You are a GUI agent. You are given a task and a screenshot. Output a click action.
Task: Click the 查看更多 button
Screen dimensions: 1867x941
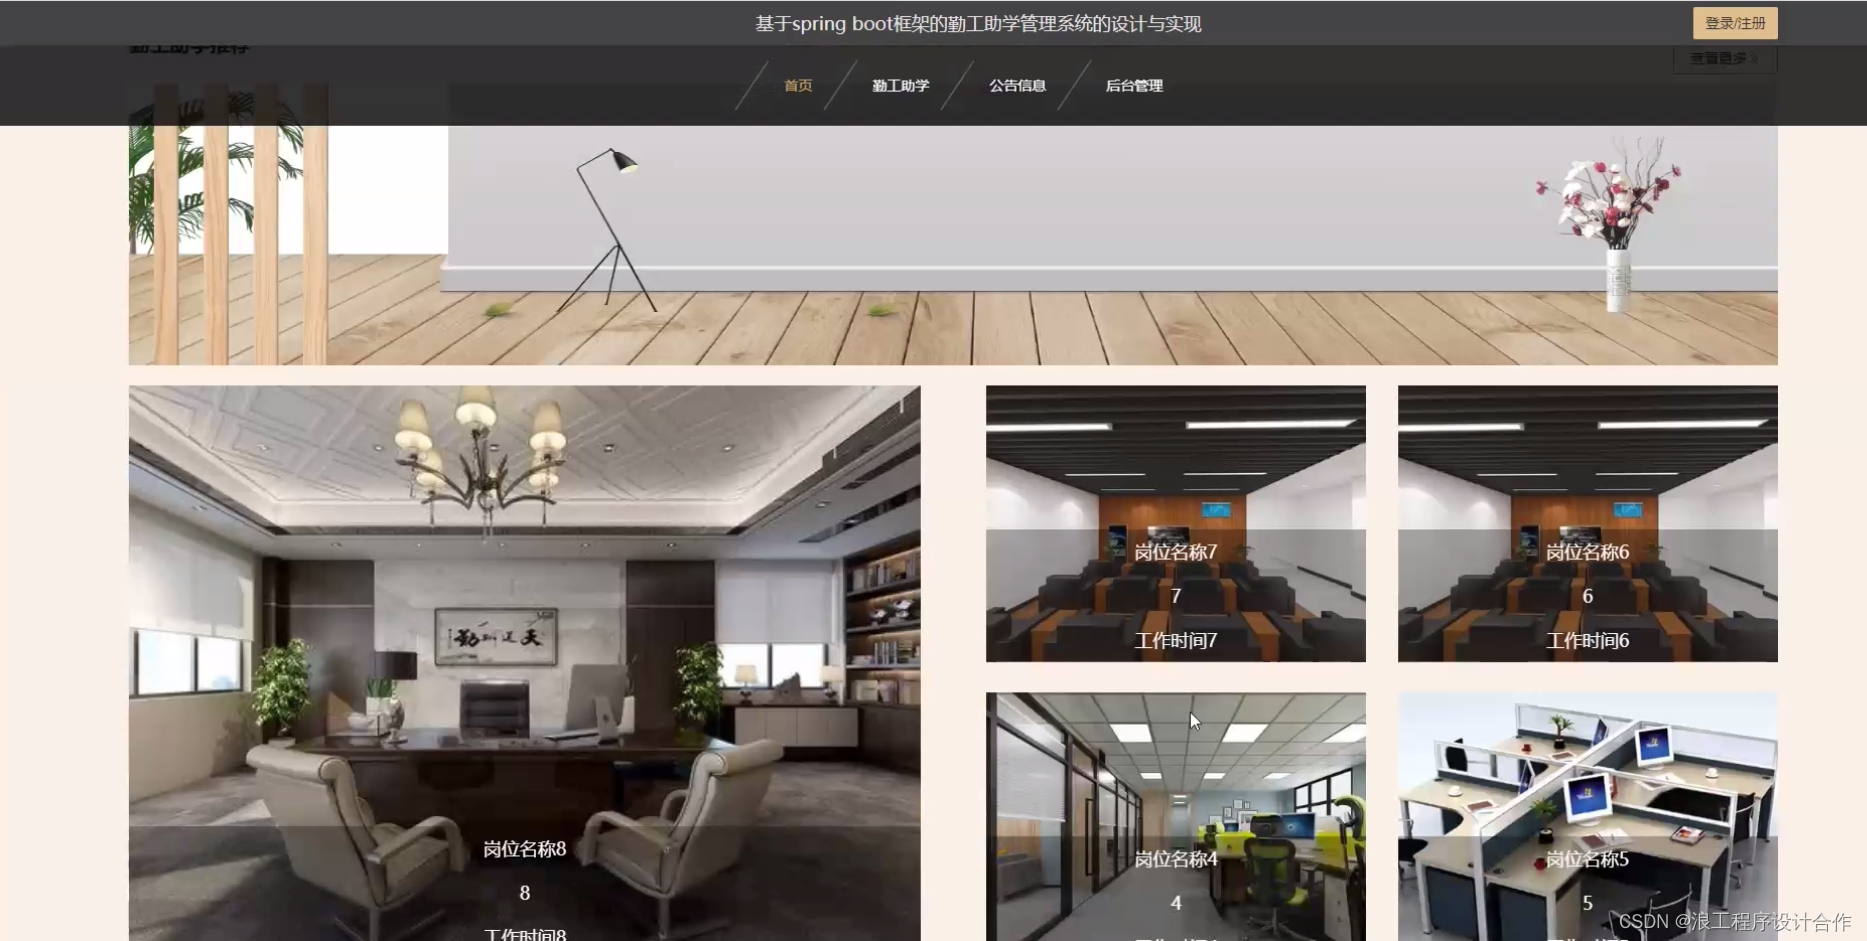(1724, 59)
